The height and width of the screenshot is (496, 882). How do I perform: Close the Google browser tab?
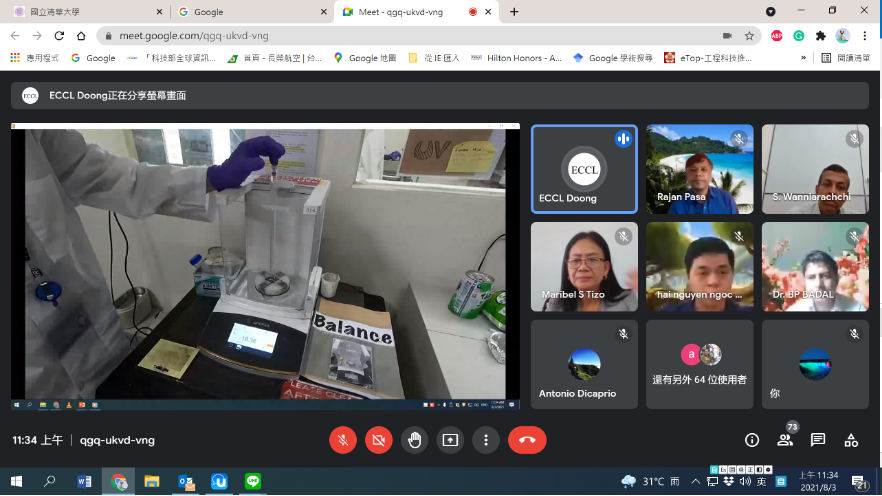323,12
